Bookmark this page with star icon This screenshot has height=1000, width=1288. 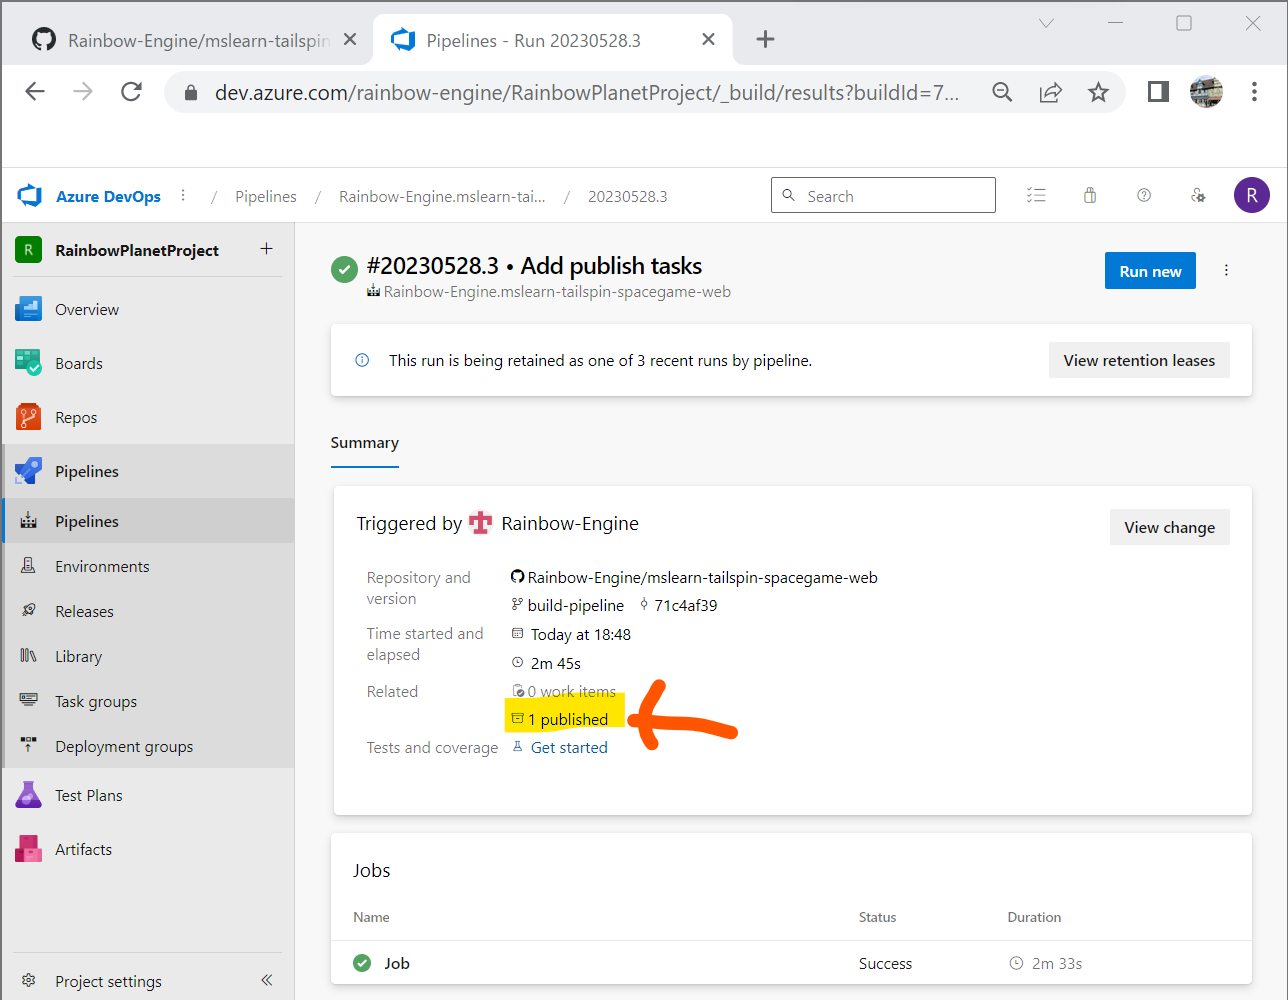point(1098,92)
